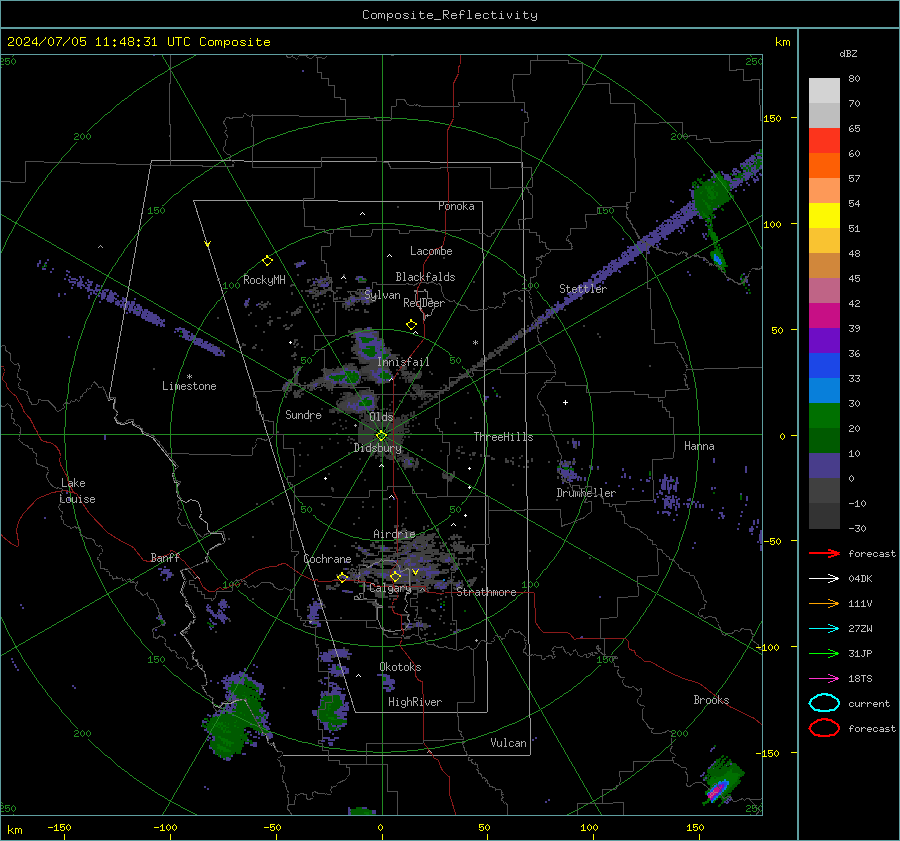Click the dBZ legend heading
The height and width of the screenshot is (841, 900).
pyautogui.click(x=848, y=53)
